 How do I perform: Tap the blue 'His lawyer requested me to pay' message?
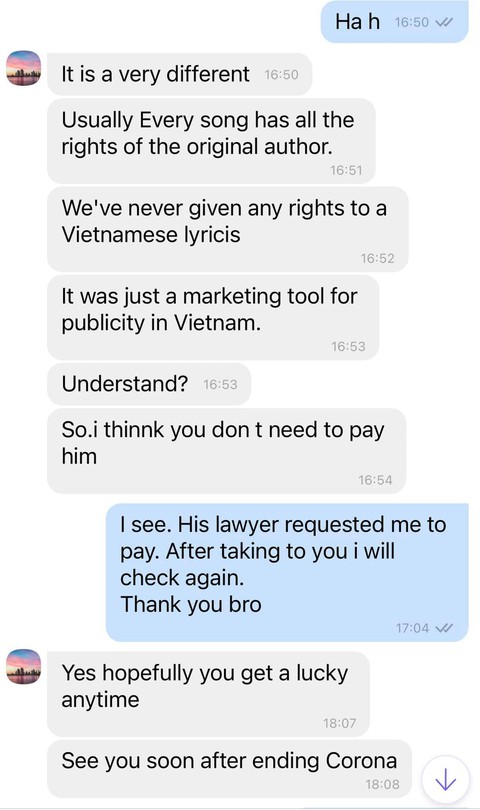[287, 572]
